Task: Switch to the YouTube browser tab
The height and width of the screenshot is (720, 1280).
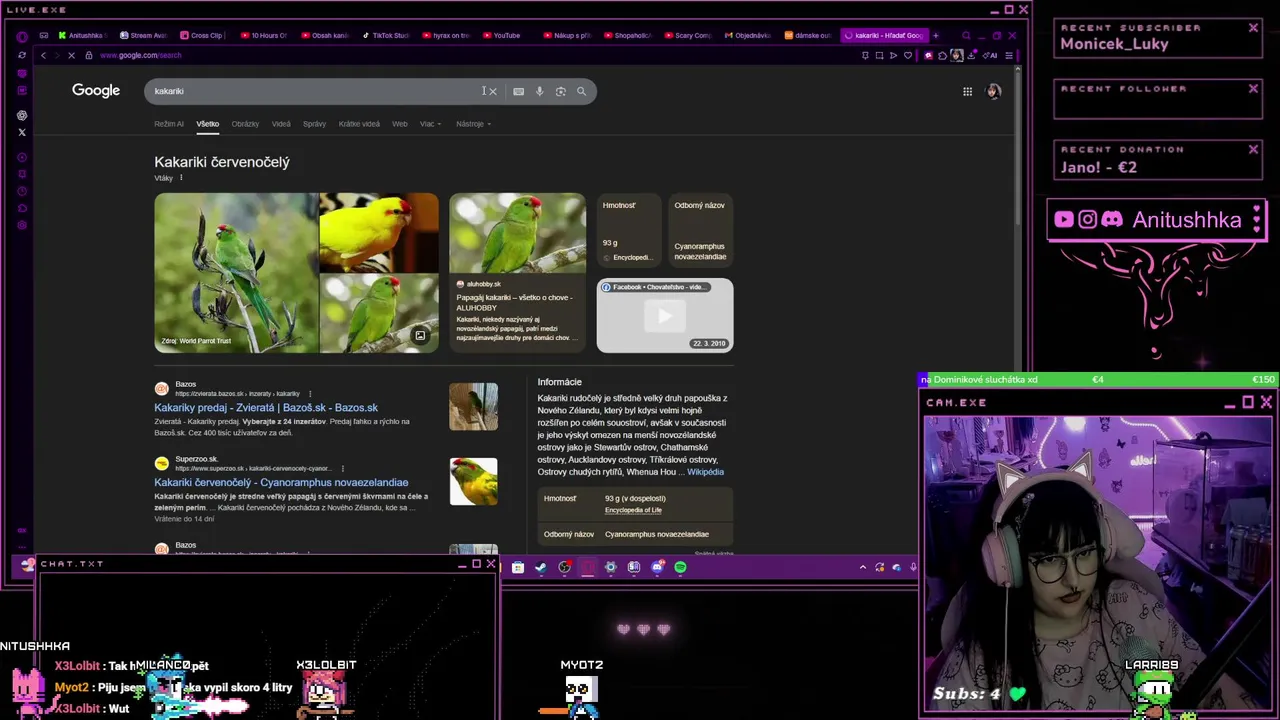Action: [x=502, y=35]
